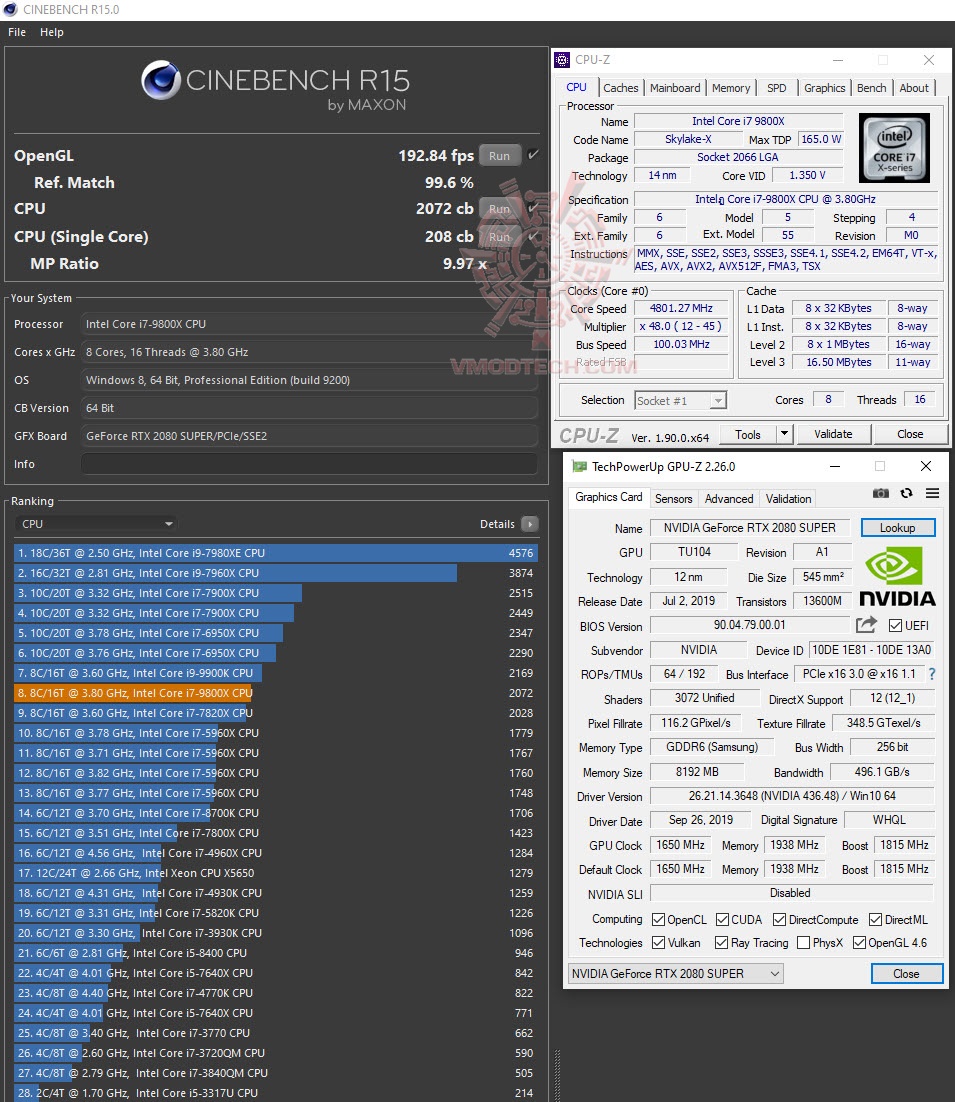Open the File menu
955x1102 pixels.
point(17,32)
